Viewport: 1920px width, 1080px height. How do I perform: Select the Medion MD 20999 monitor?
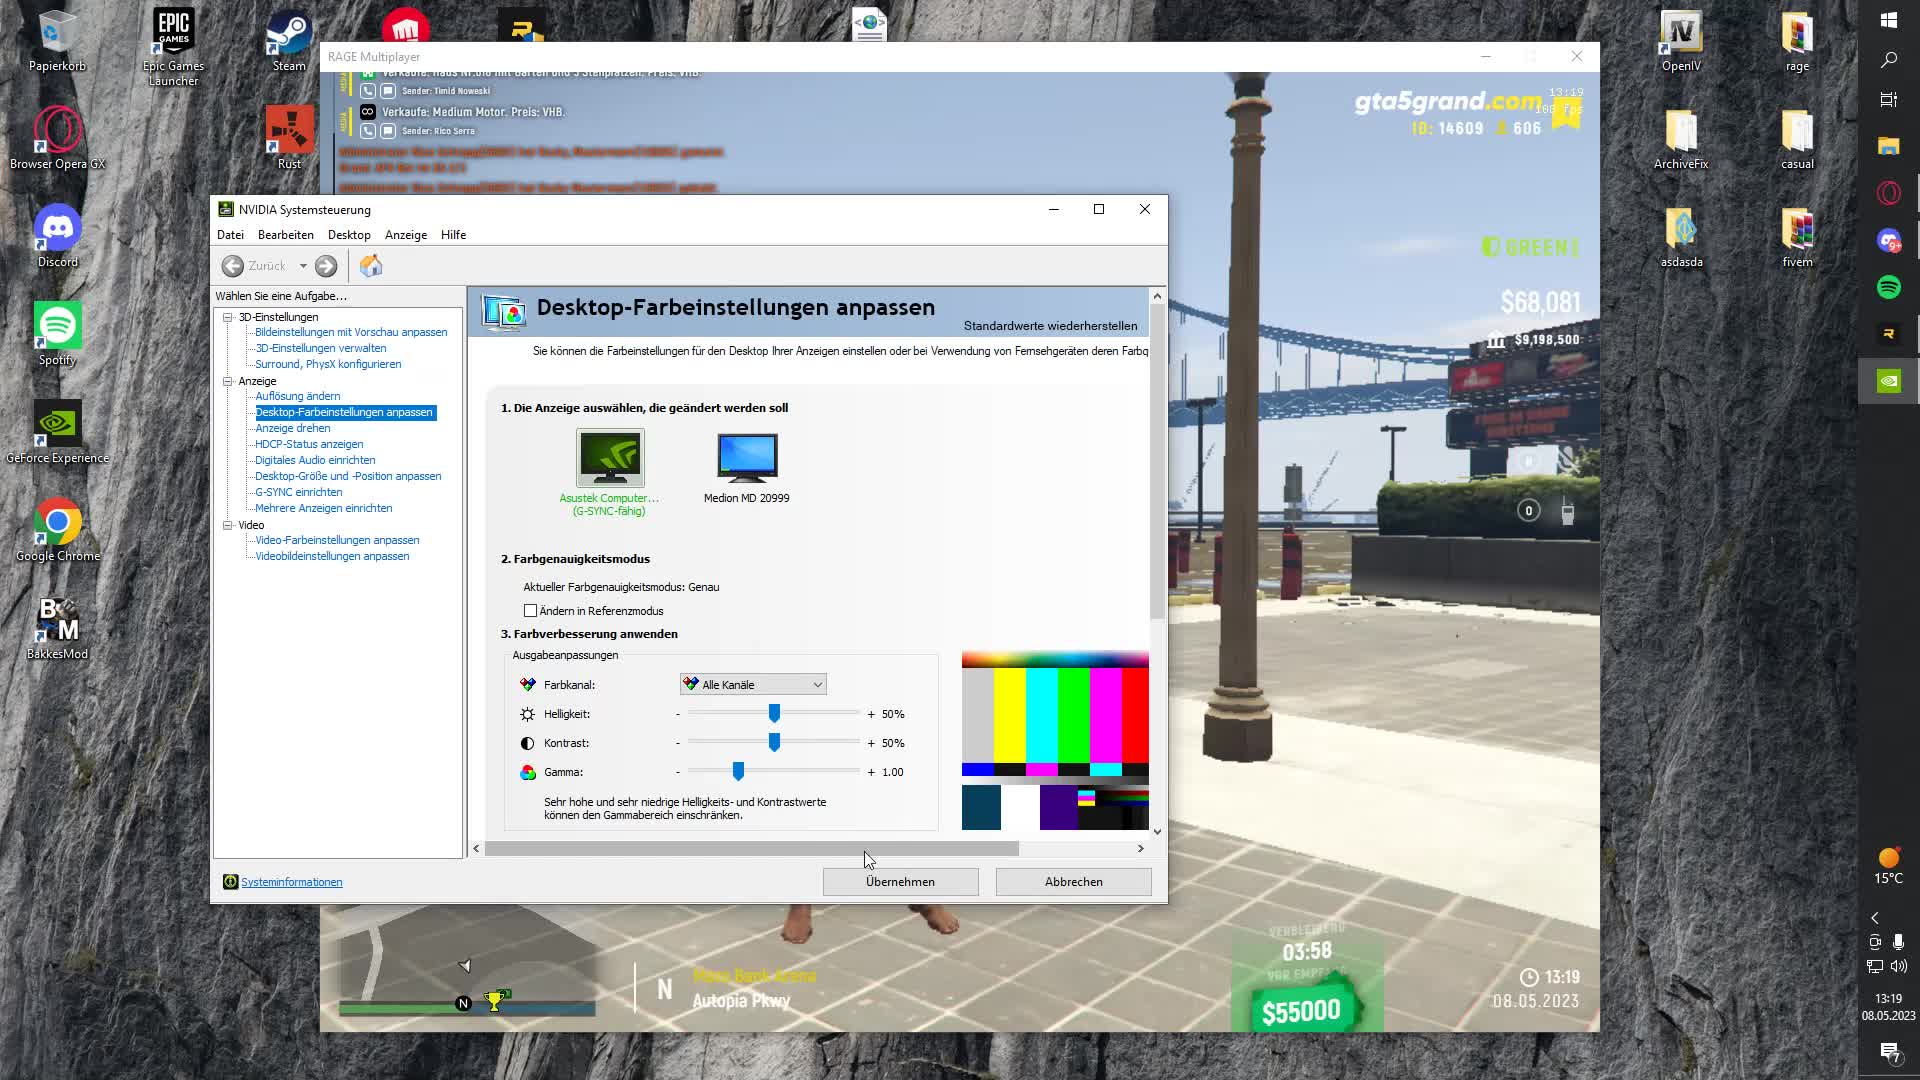point(746,458)
